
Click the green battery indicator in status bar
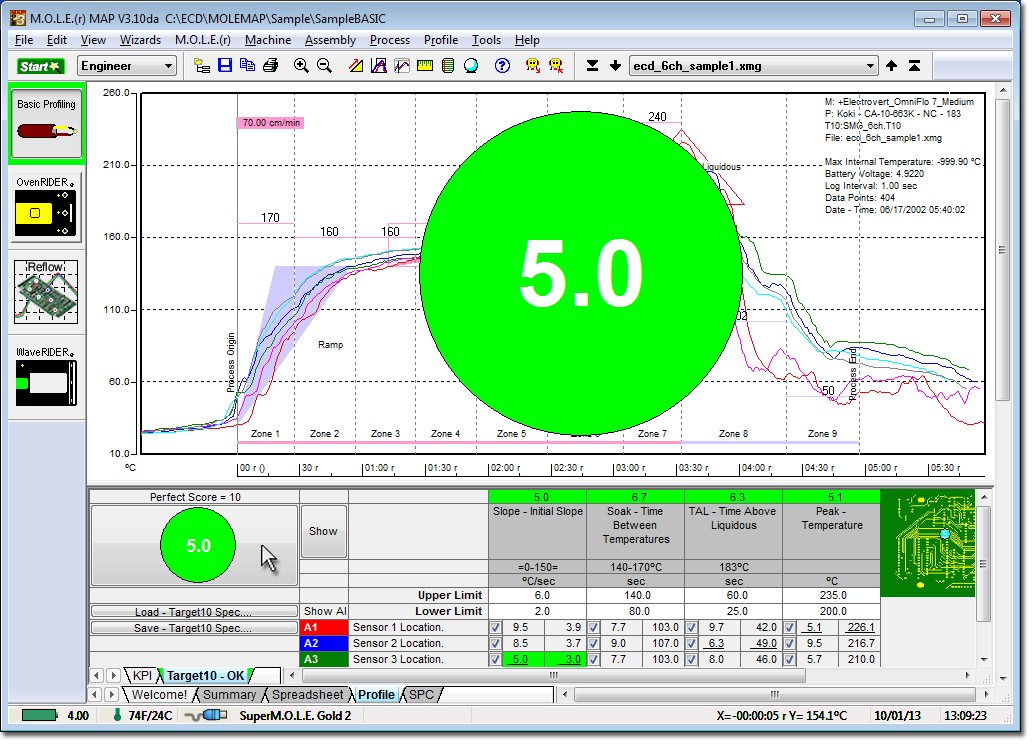click(39, 716)
